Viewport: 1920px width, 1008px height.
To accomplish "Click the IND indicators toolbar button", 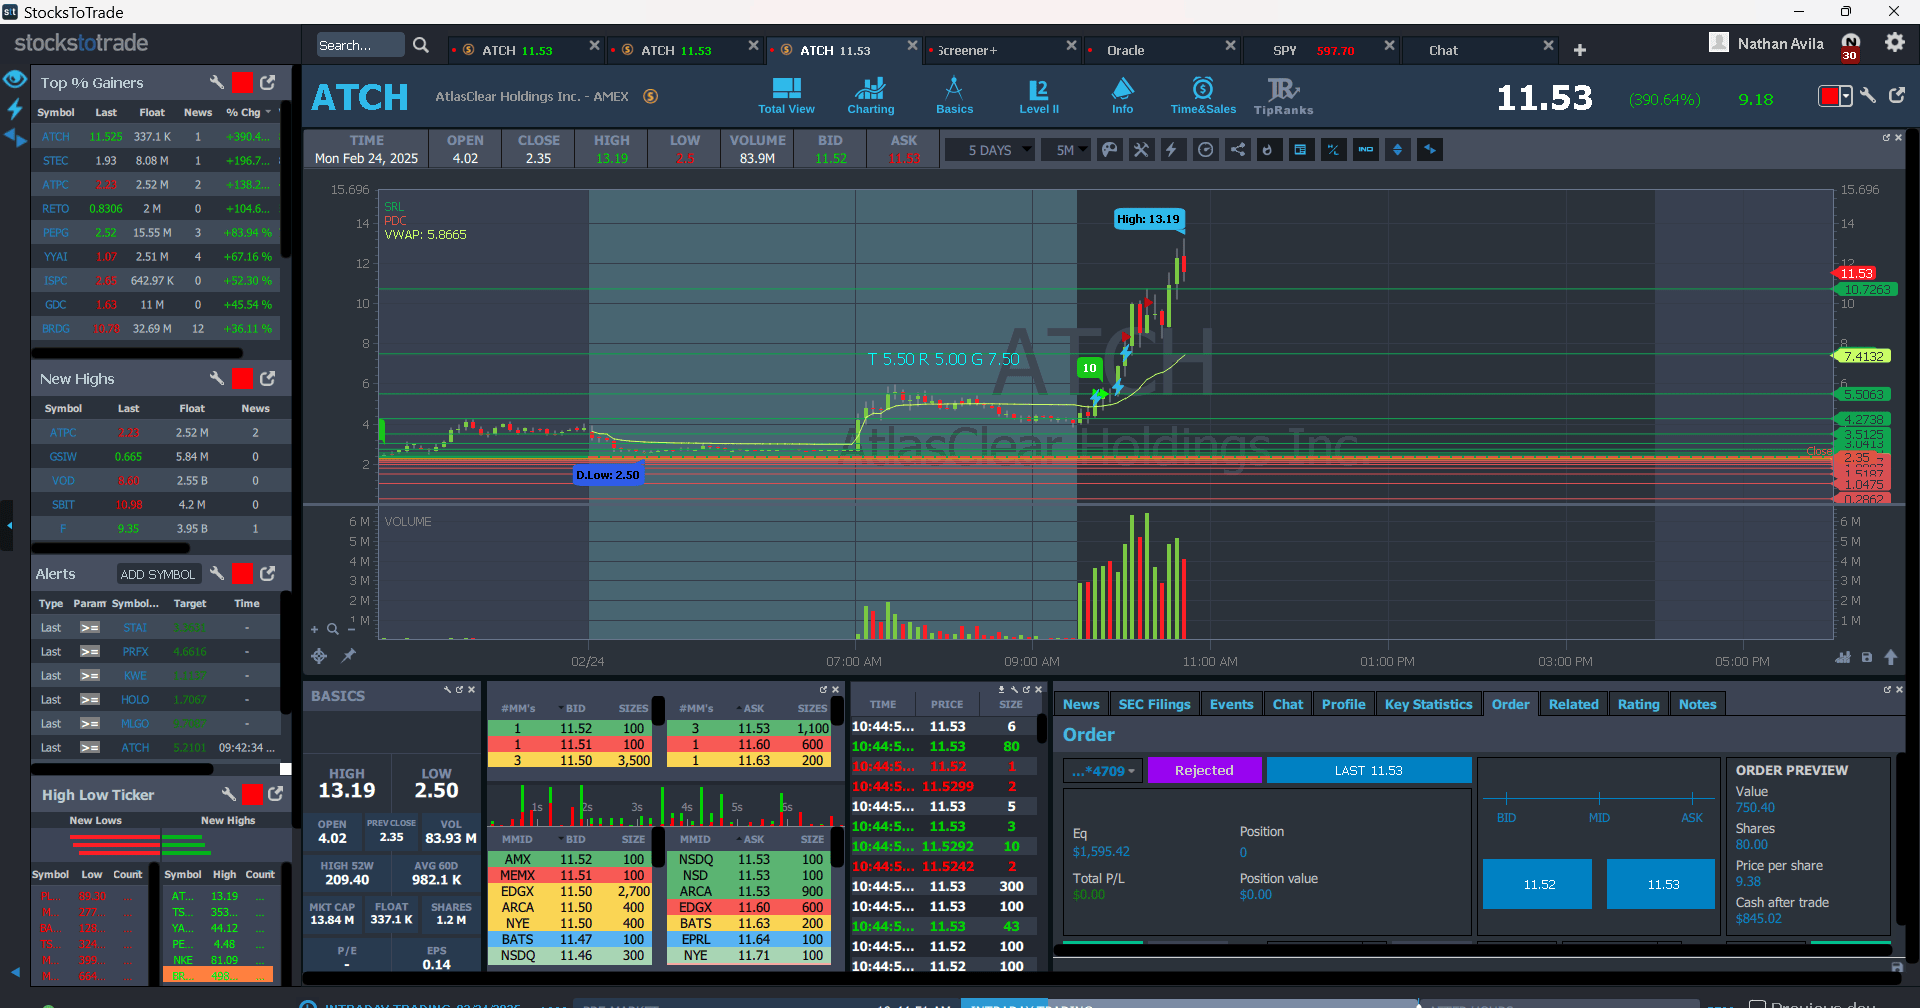I will coord(1365,150).
